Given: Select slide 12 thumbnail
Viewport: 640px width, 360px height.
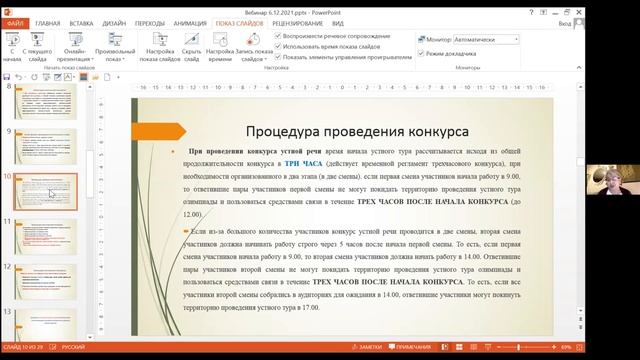Looking at the screenshot, I should click(x=45, y=282).
